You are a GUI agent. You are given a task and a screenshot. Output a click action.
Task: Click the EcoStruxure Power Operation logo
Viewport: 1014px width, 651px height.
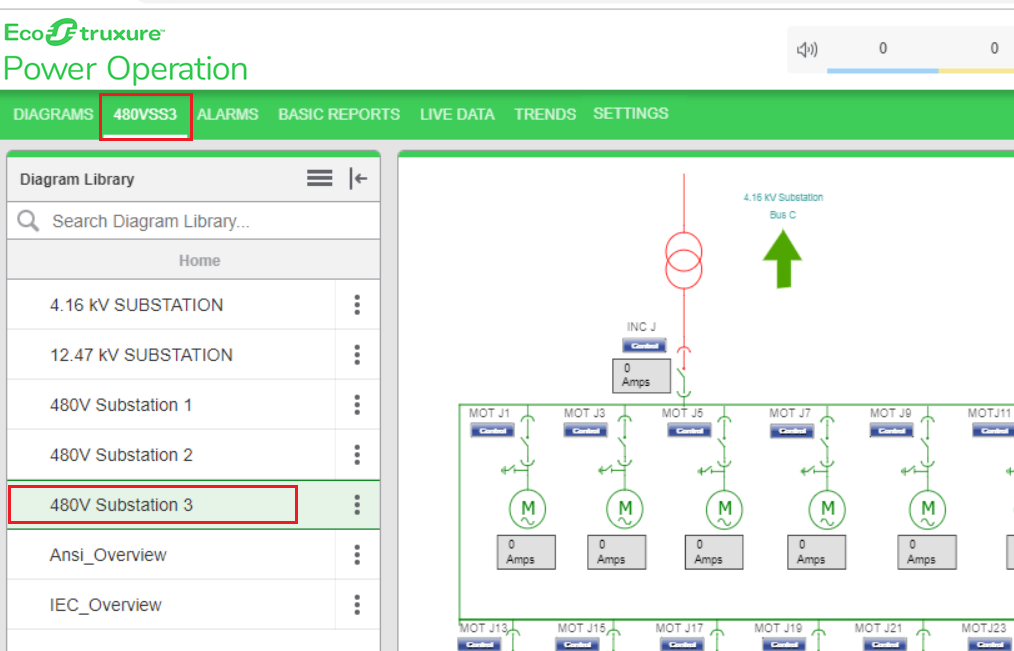pyautogui.click(x=126, y=51)
